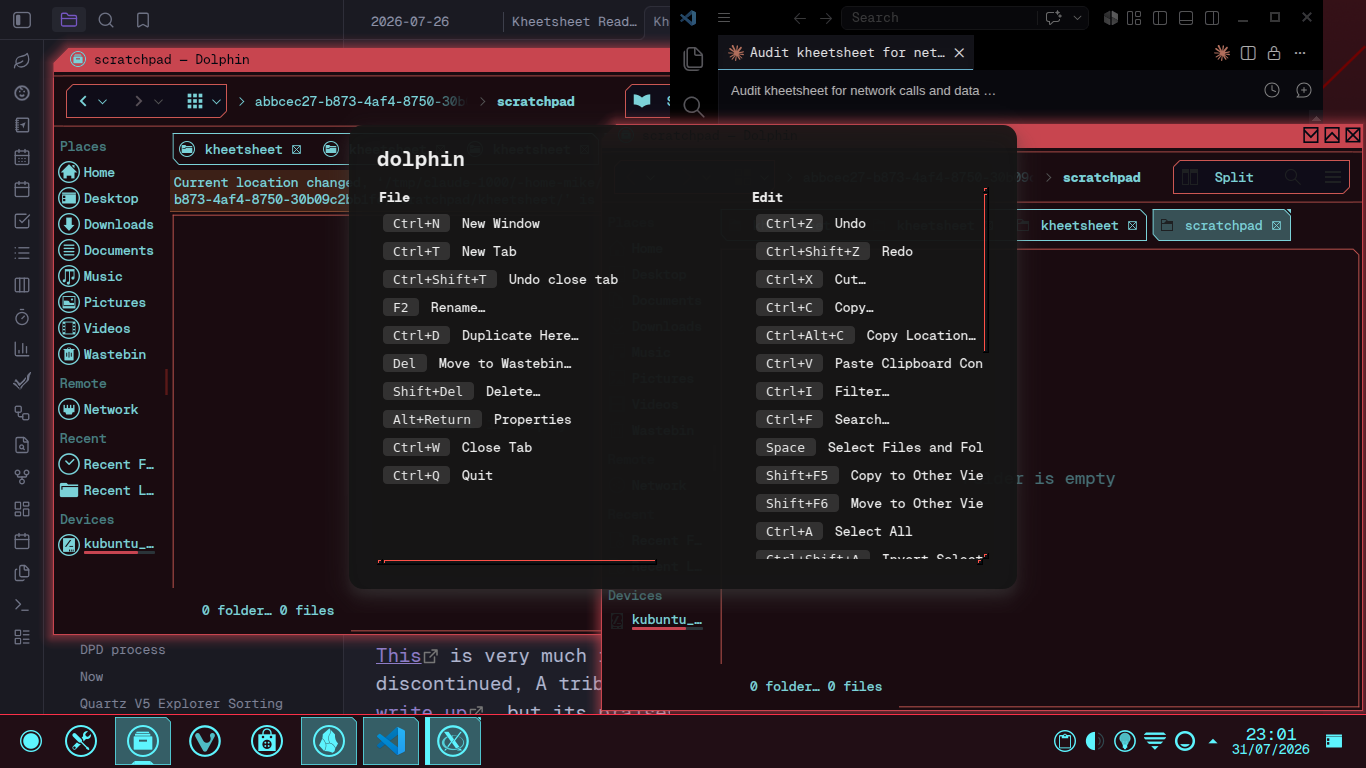Open forward-history dropdown in front Dolphin toolbar
Screen dimensions: 1366x768
click(x=158, y=101)
